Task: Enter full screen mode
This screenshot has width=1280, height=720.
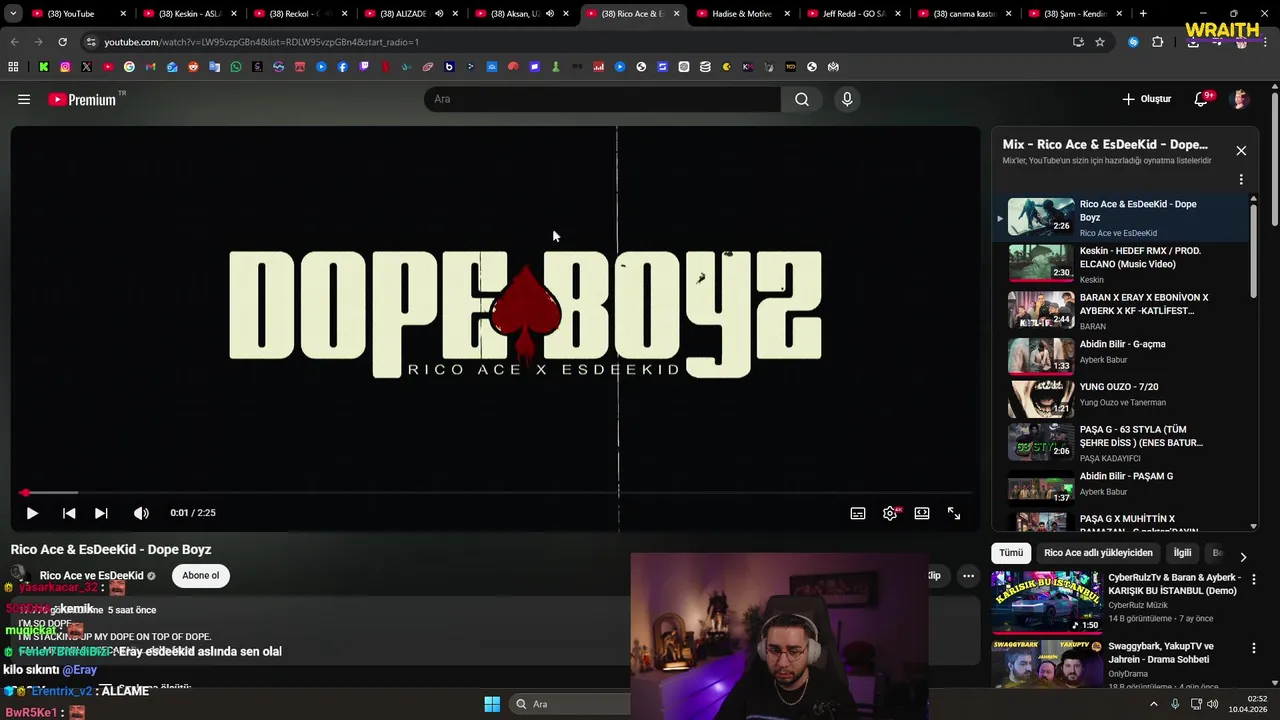Action: pyautogui.click(x=954, y=513)
